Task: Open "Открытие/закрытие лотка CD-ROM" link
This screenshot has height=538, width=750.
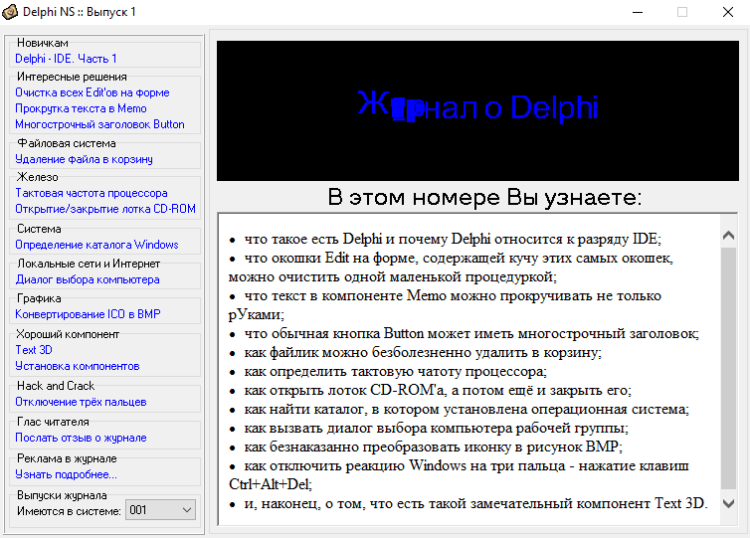Action: click(x=105, y=209)
